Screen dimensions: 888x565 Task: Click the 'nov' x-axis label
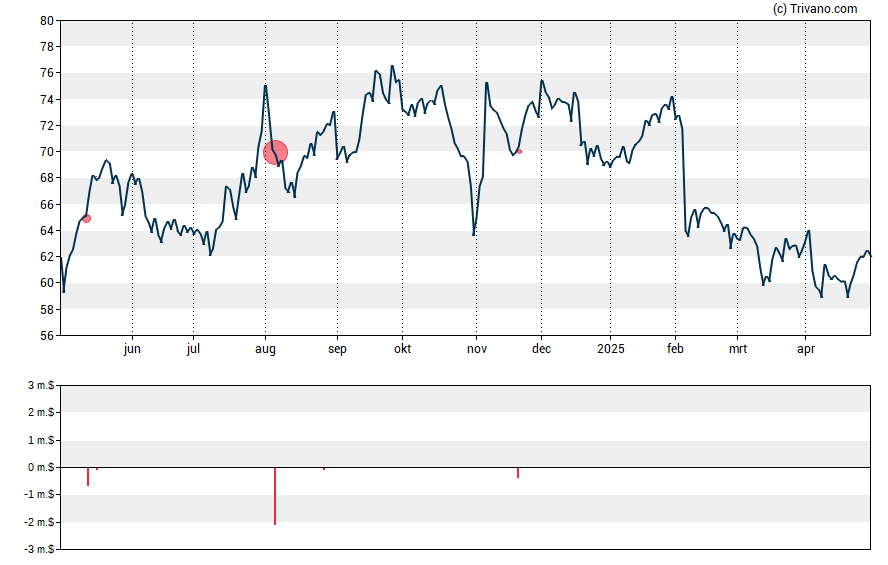click(x=477, y=349)
